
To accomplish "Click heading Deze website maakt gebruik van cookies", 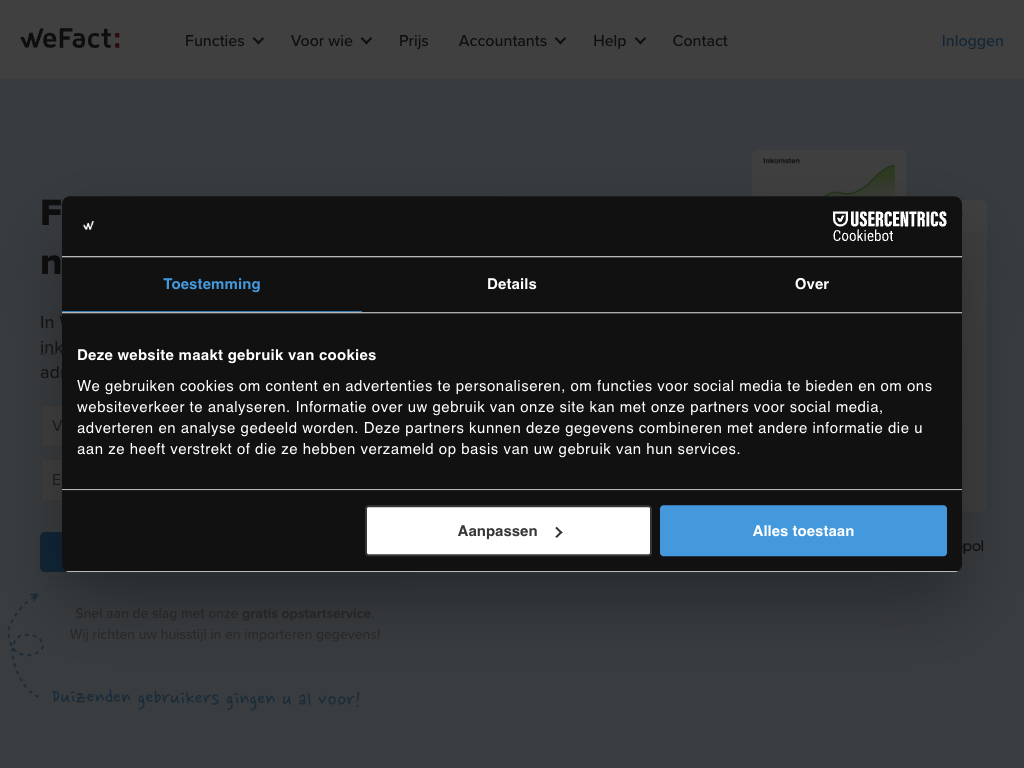I will pos(227,355).
